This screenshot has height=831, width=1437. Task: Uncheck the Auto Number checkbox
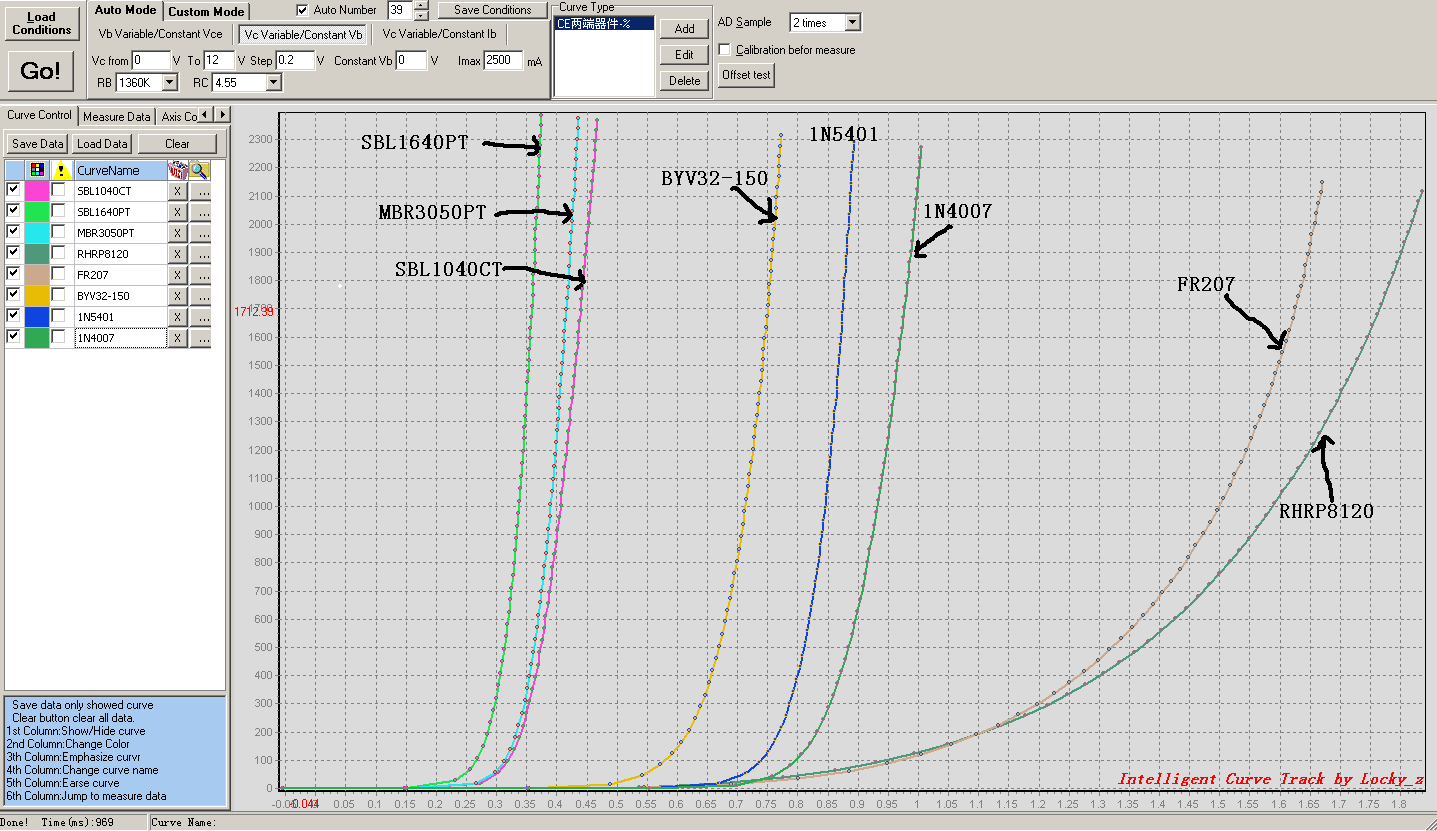coord(303,10)
